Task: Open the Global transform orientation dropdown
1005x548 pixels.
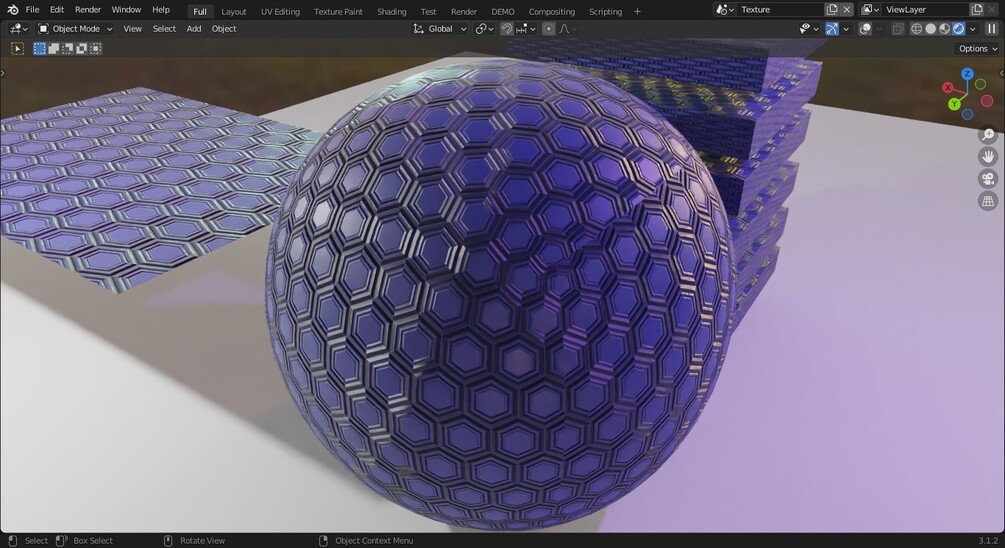Action: coord(440,29)
